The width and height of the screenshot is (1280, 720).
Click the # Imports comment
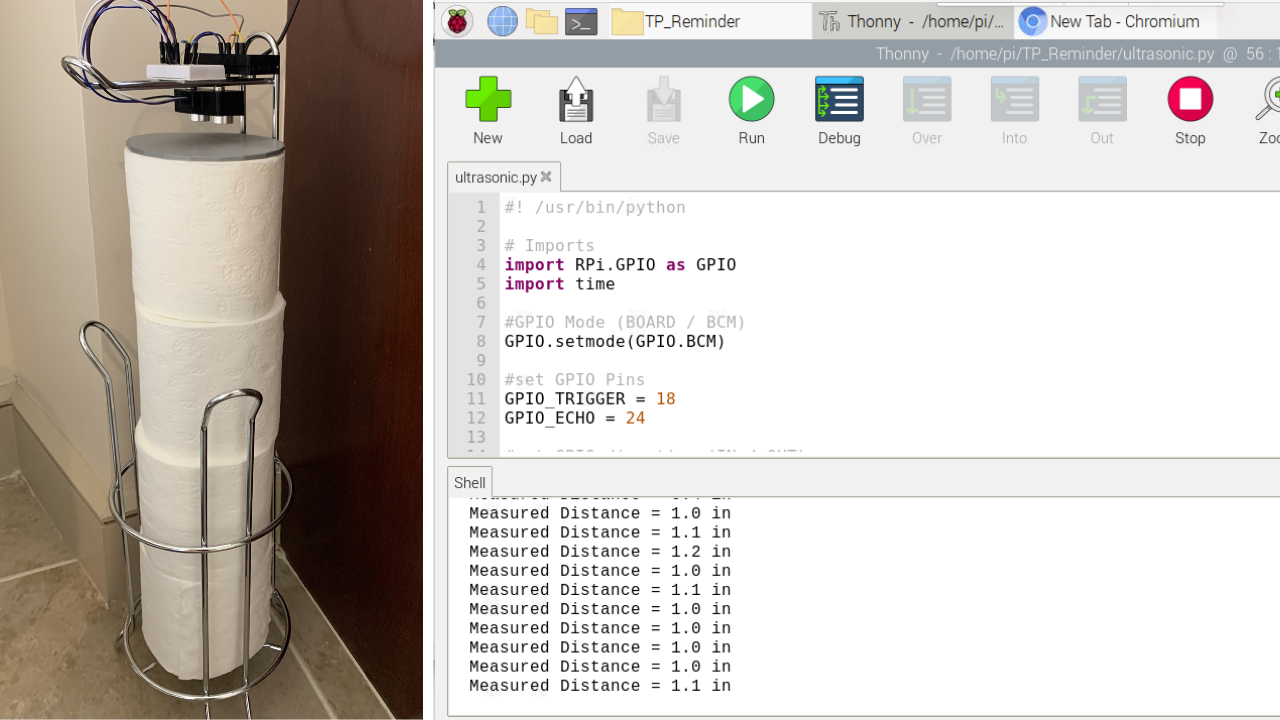[550, 246]
